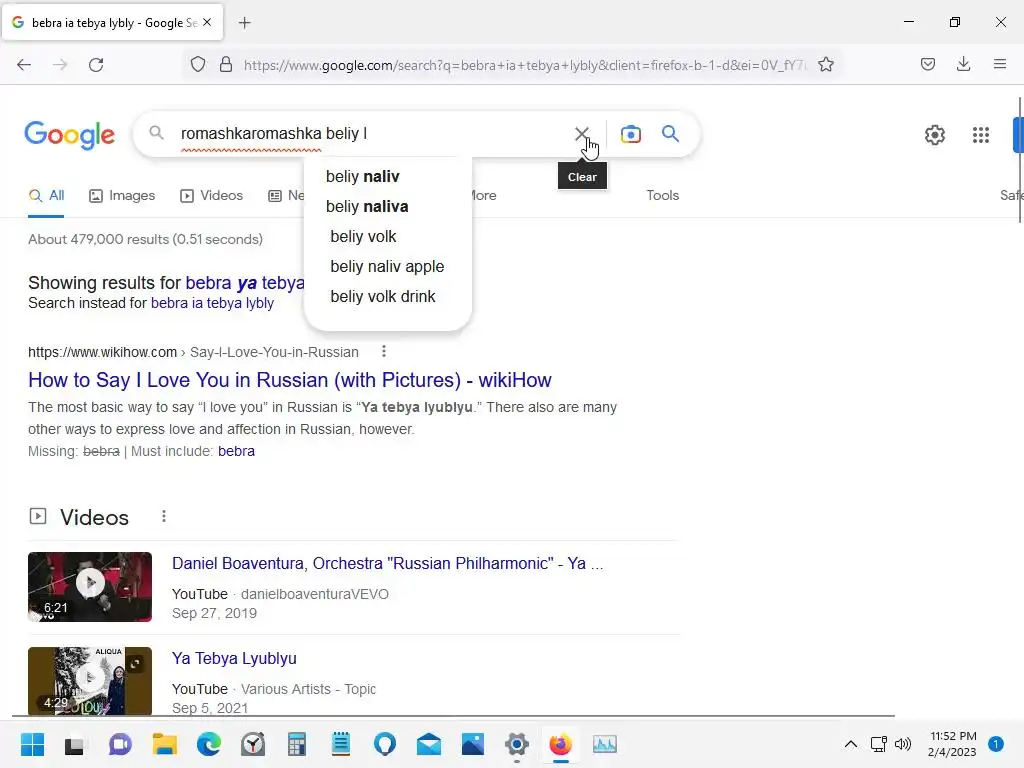Switch to Firefox on the taskbar
The image size is (1024, 768).
[561, 744]
